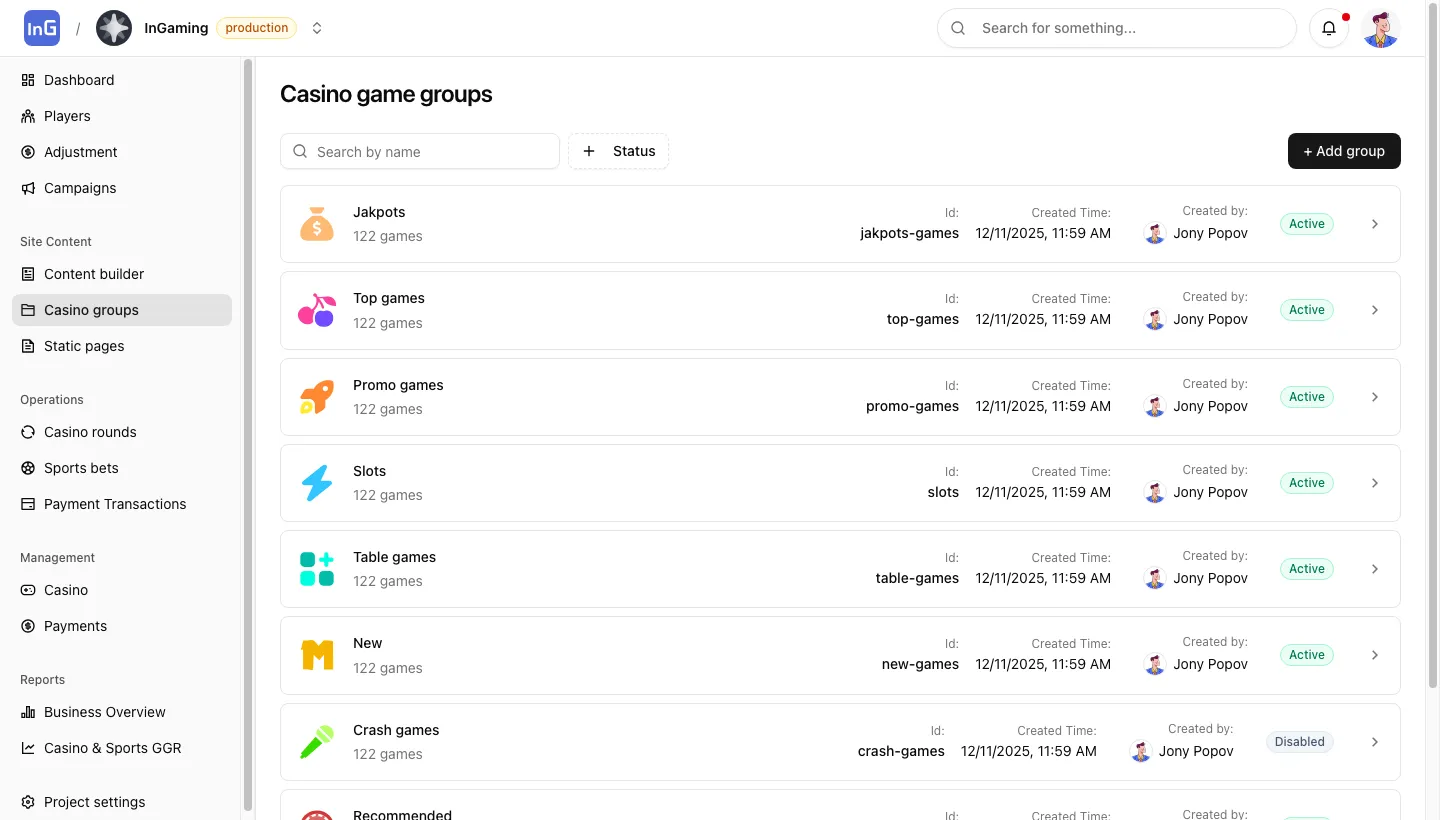Open the Casino rounds icon
The image size is (1440, 820).
click(27, 432)
